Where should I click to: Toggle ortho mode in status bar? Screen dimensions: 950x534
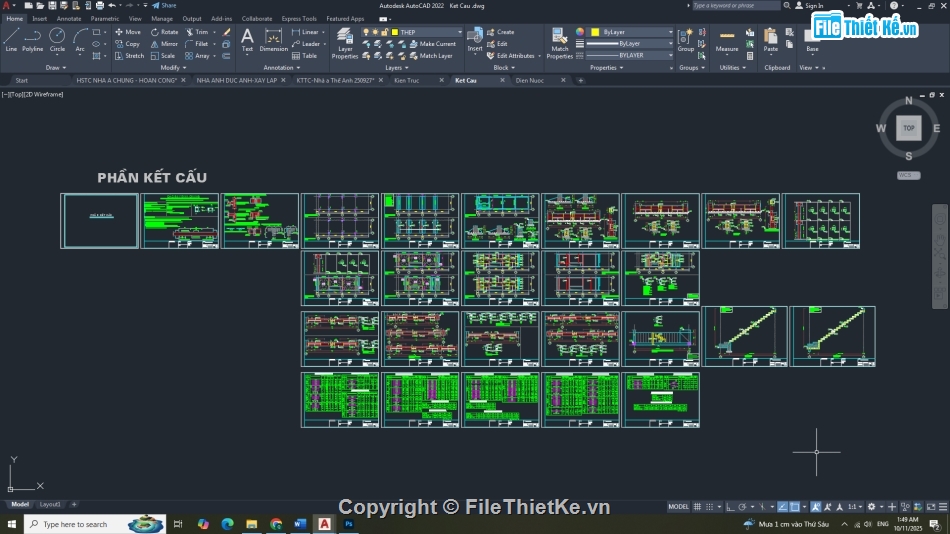tap(731, 507)
